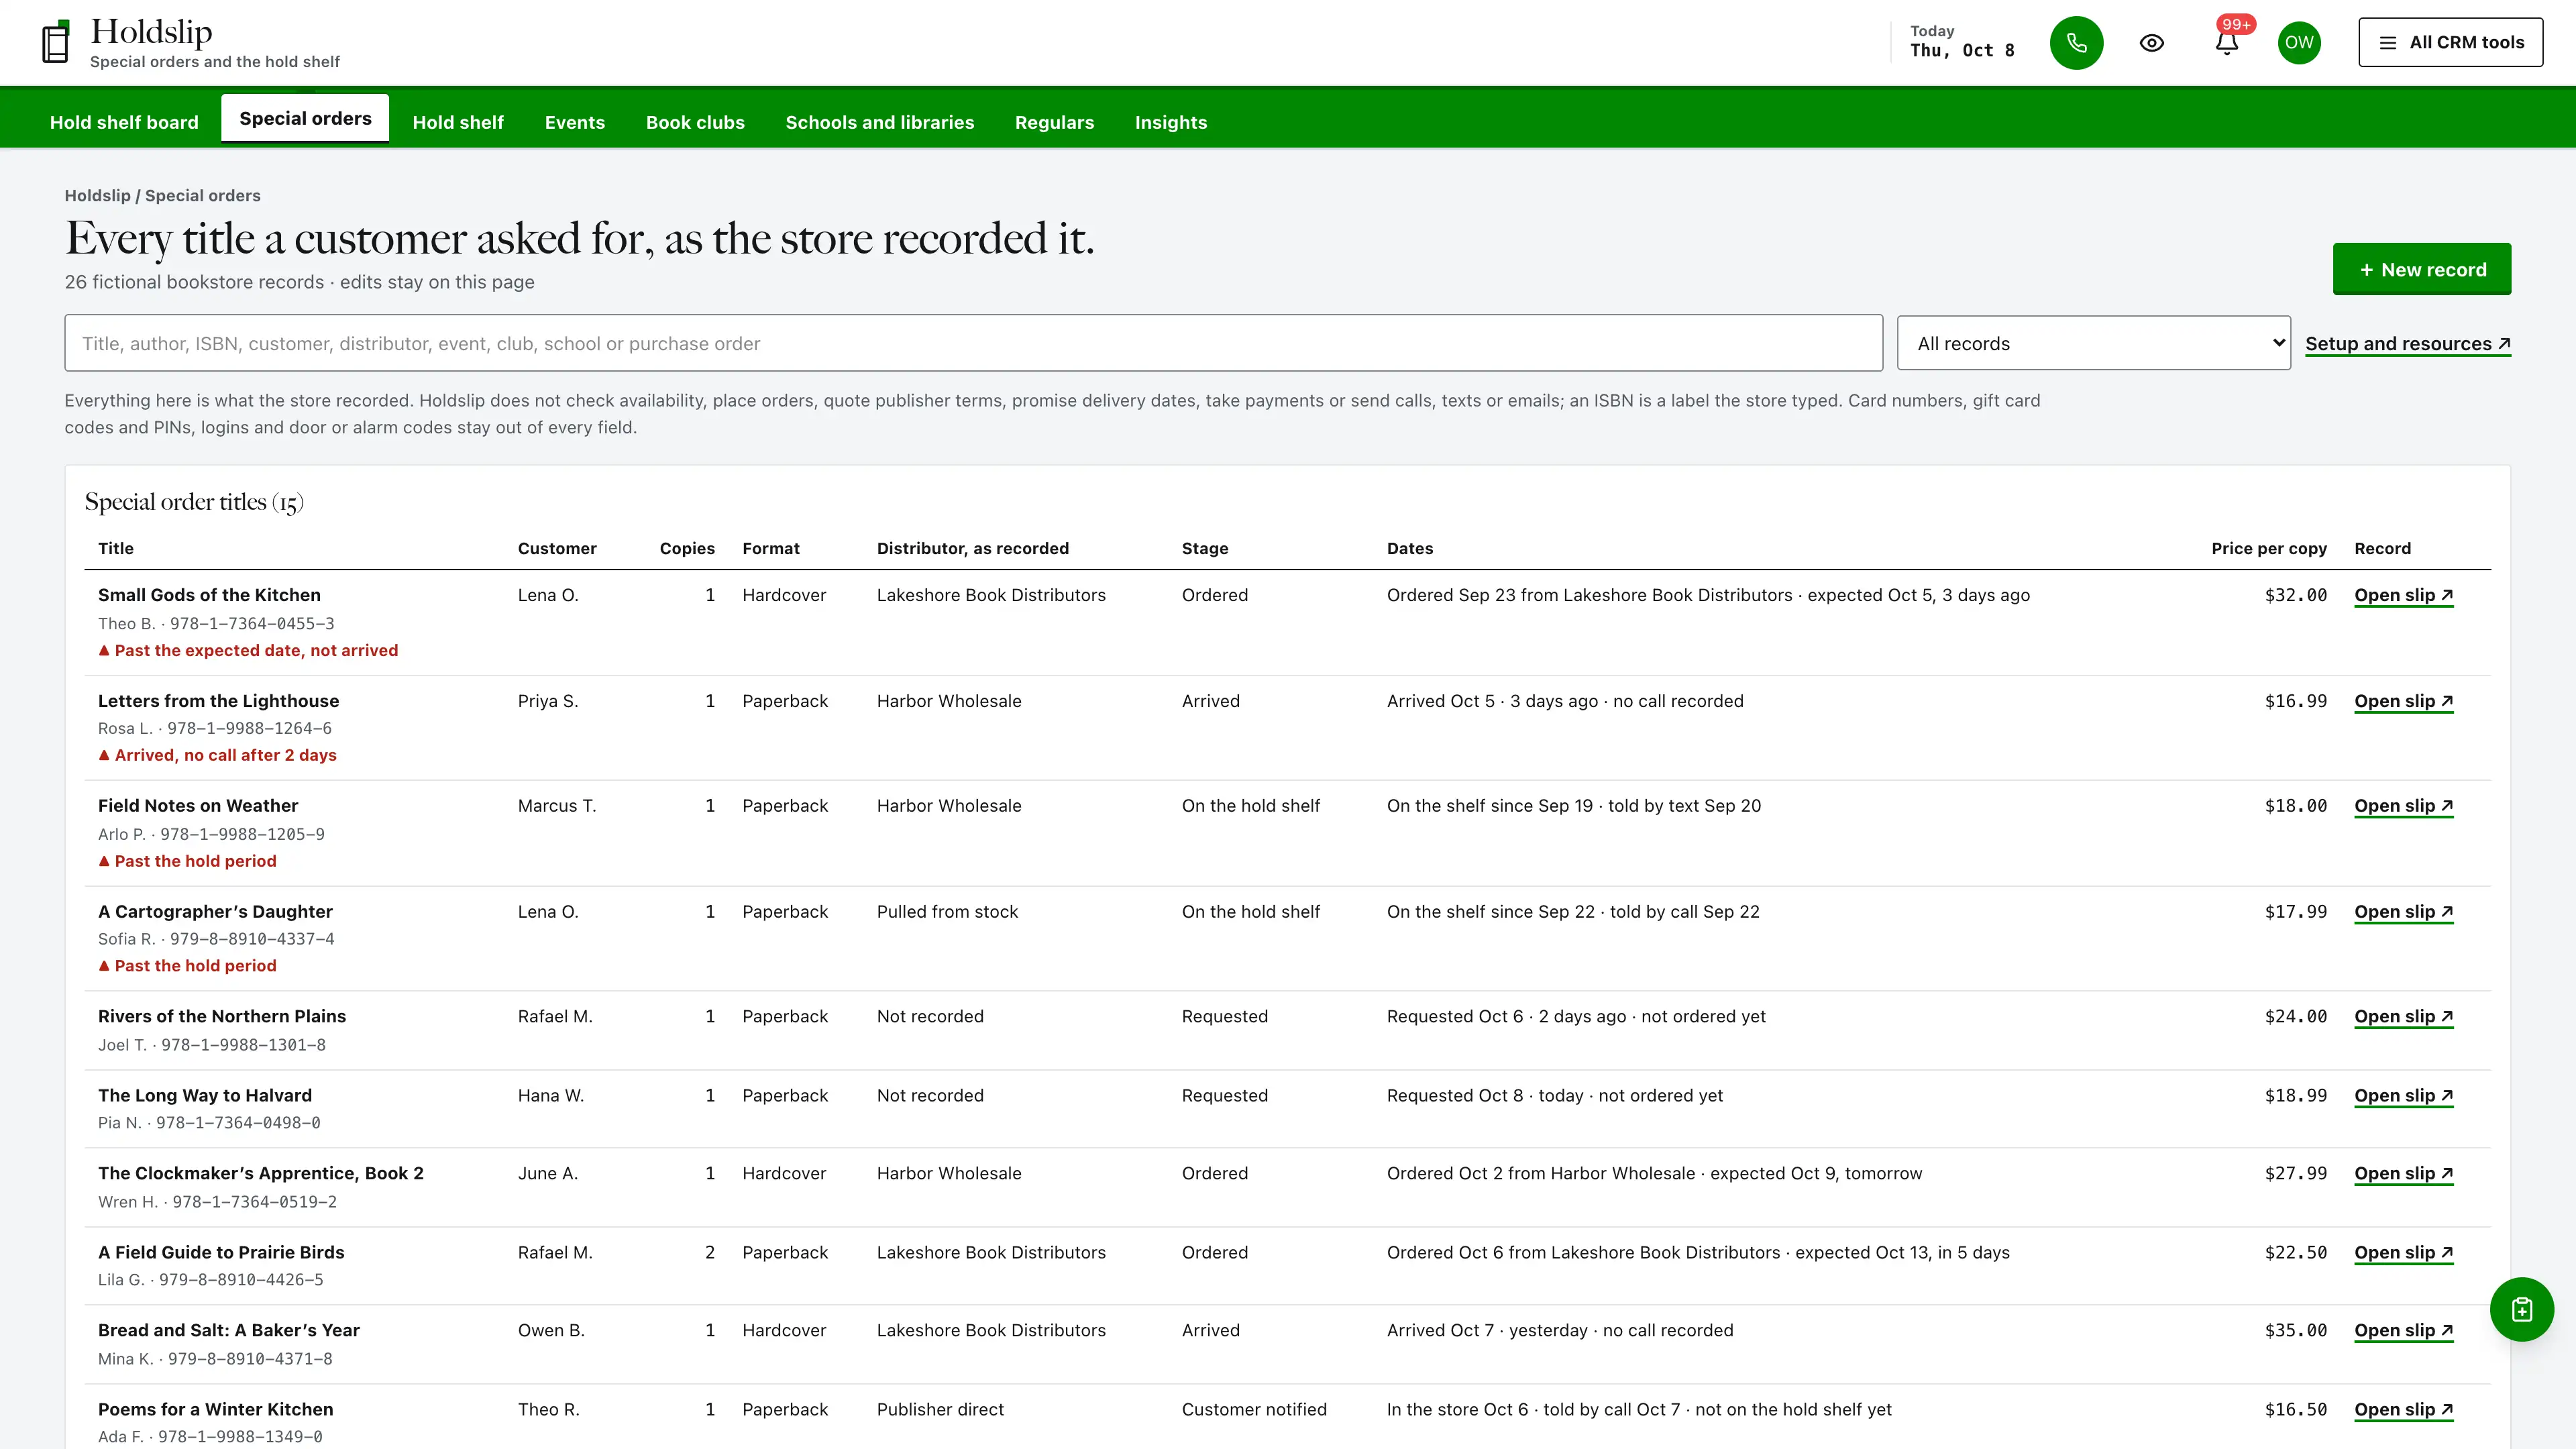This screenshot has width=2576, height=1449.
Task: Open the OW user avatar
Action: pos(2299,43)
